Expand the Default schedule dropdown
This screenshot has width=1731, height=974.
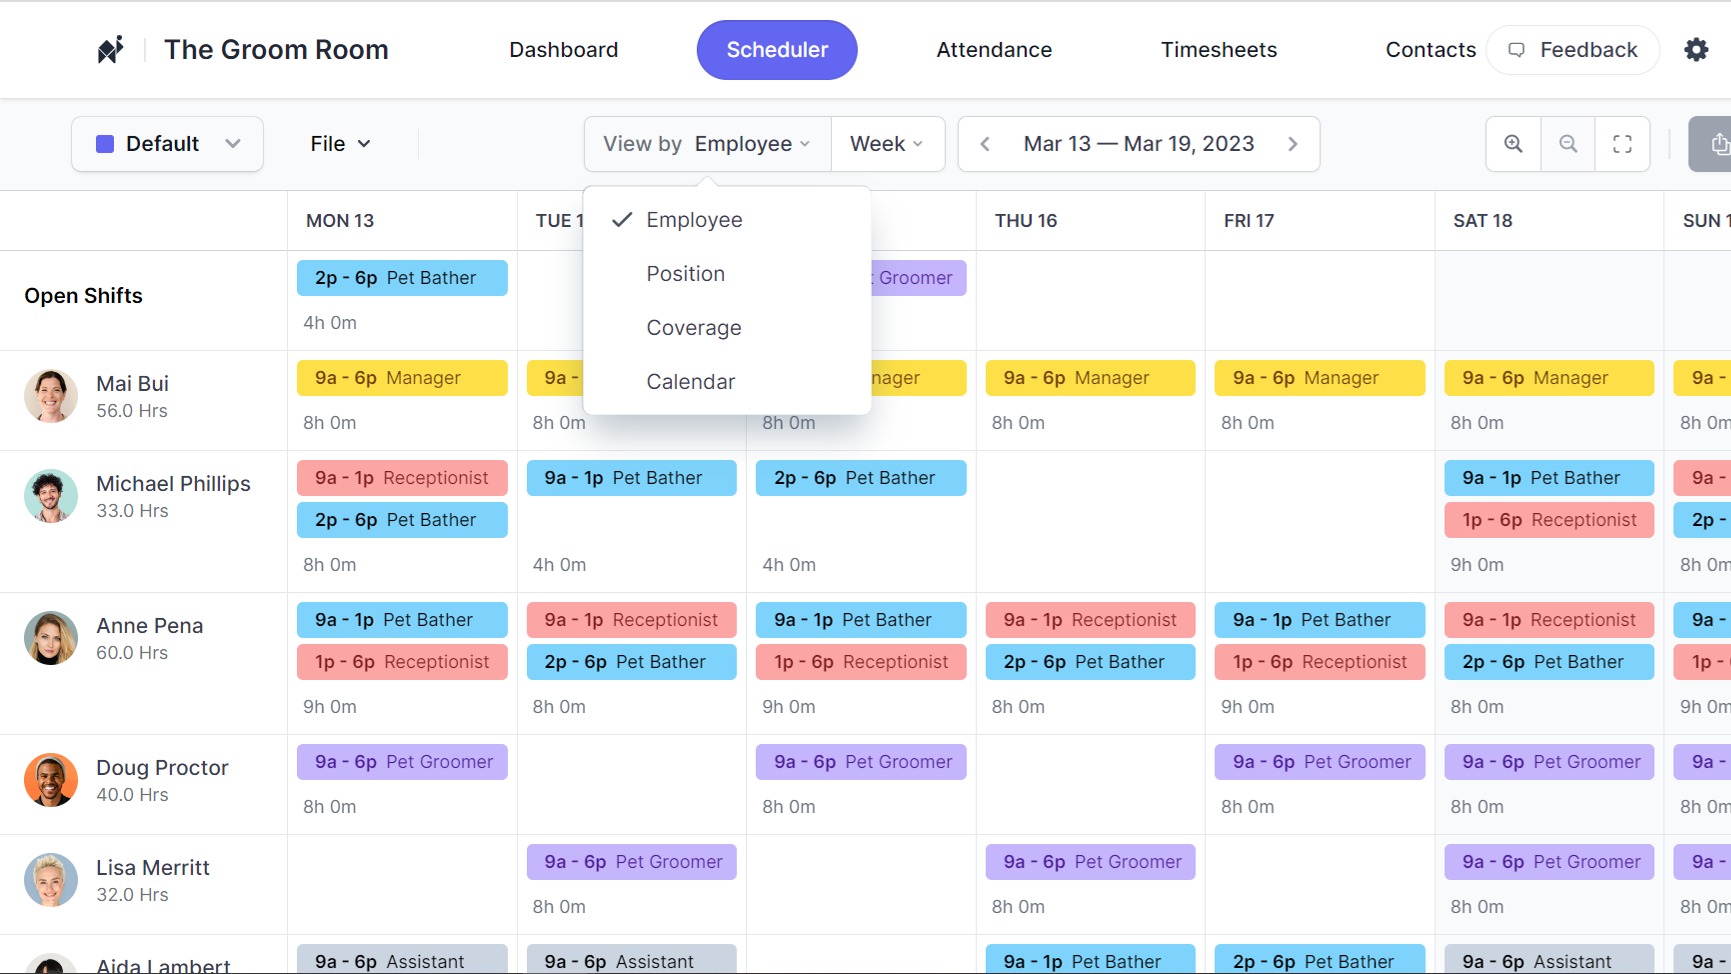167,144
